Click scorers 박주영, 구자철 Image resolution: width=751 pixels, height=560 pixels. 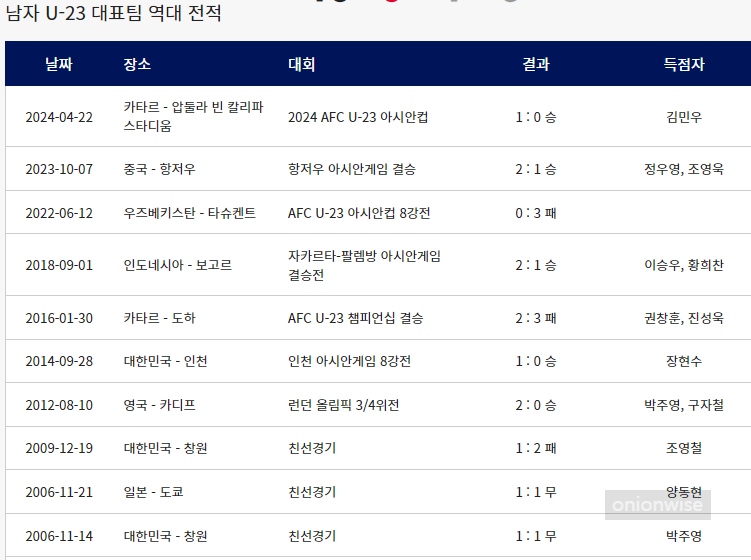(683, 405)
